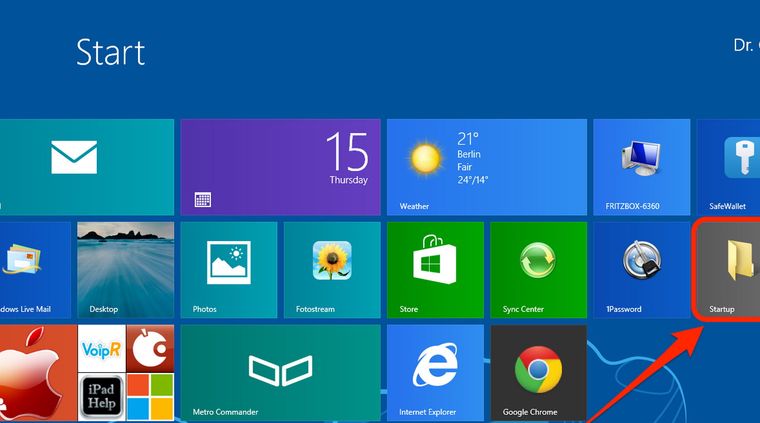Launch the Google Chrome tile
760x423 pixels.
pos(538,373)
